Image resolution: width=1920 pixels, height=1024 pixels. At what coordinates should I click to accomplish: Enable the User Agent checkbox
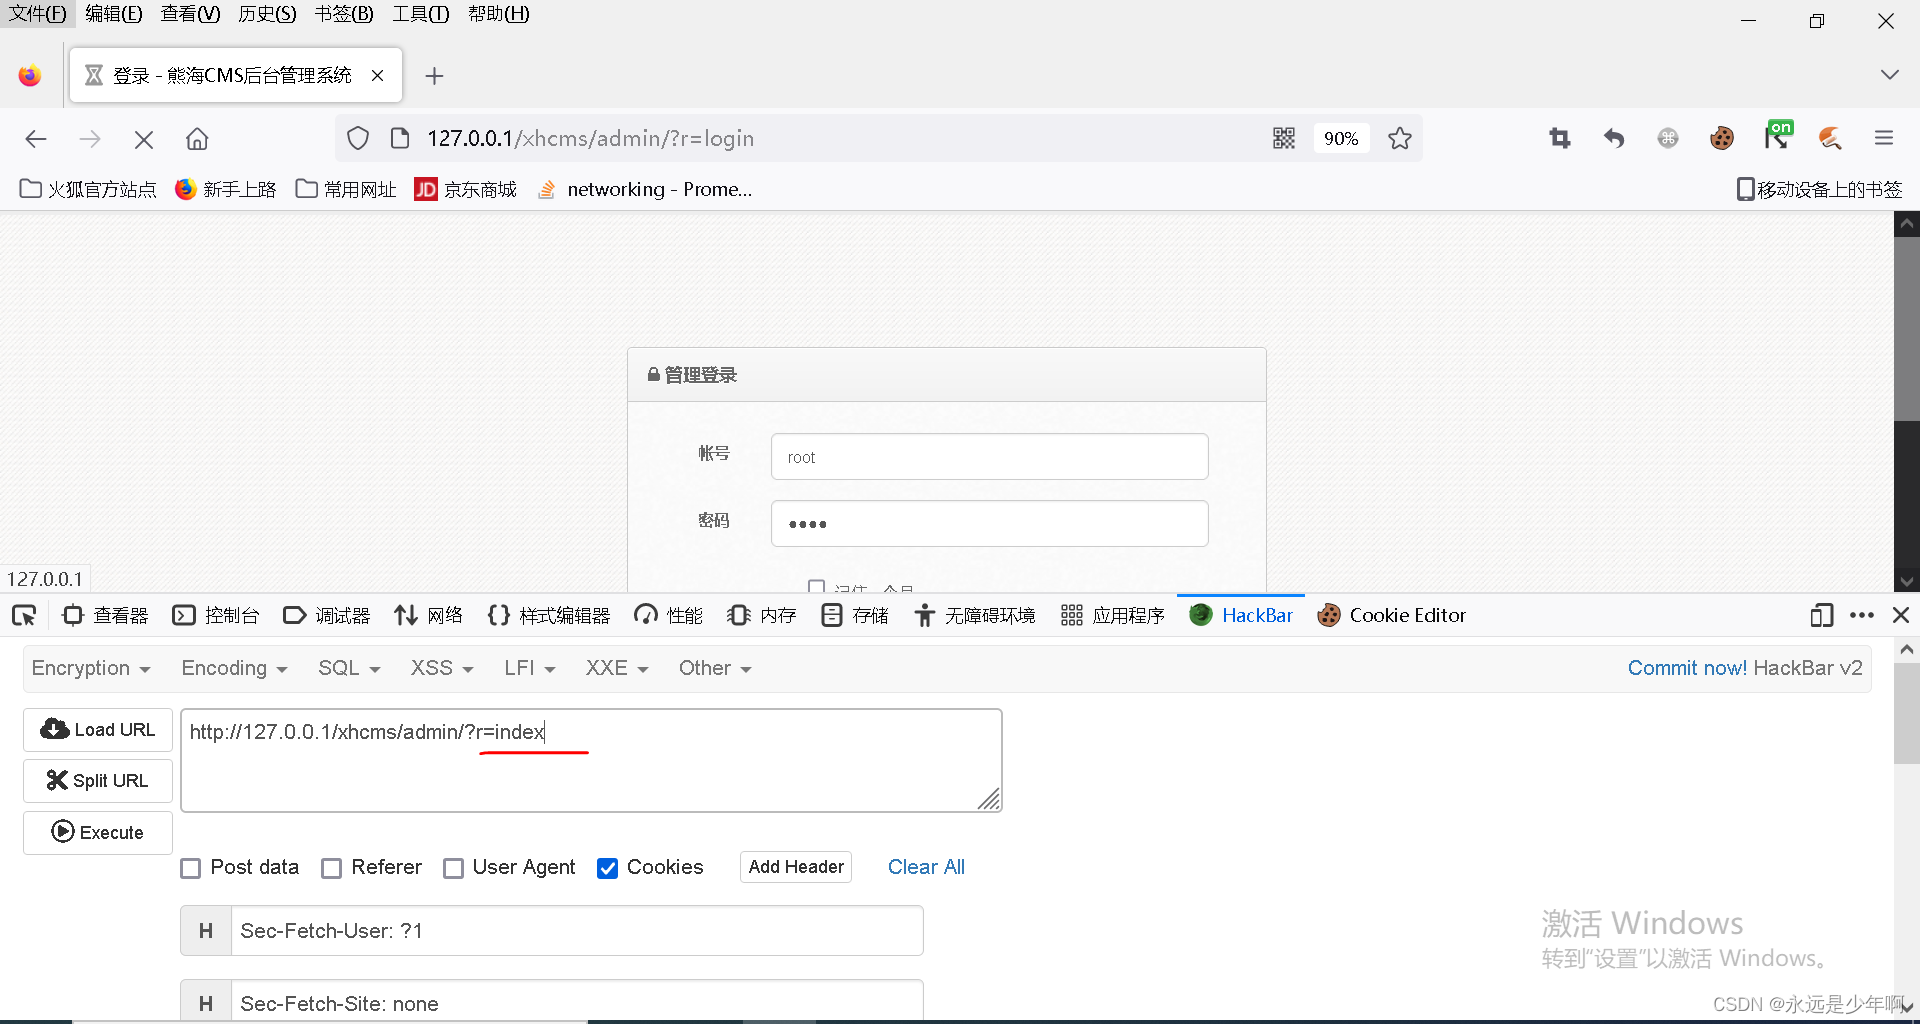click(x=453, y=868)
